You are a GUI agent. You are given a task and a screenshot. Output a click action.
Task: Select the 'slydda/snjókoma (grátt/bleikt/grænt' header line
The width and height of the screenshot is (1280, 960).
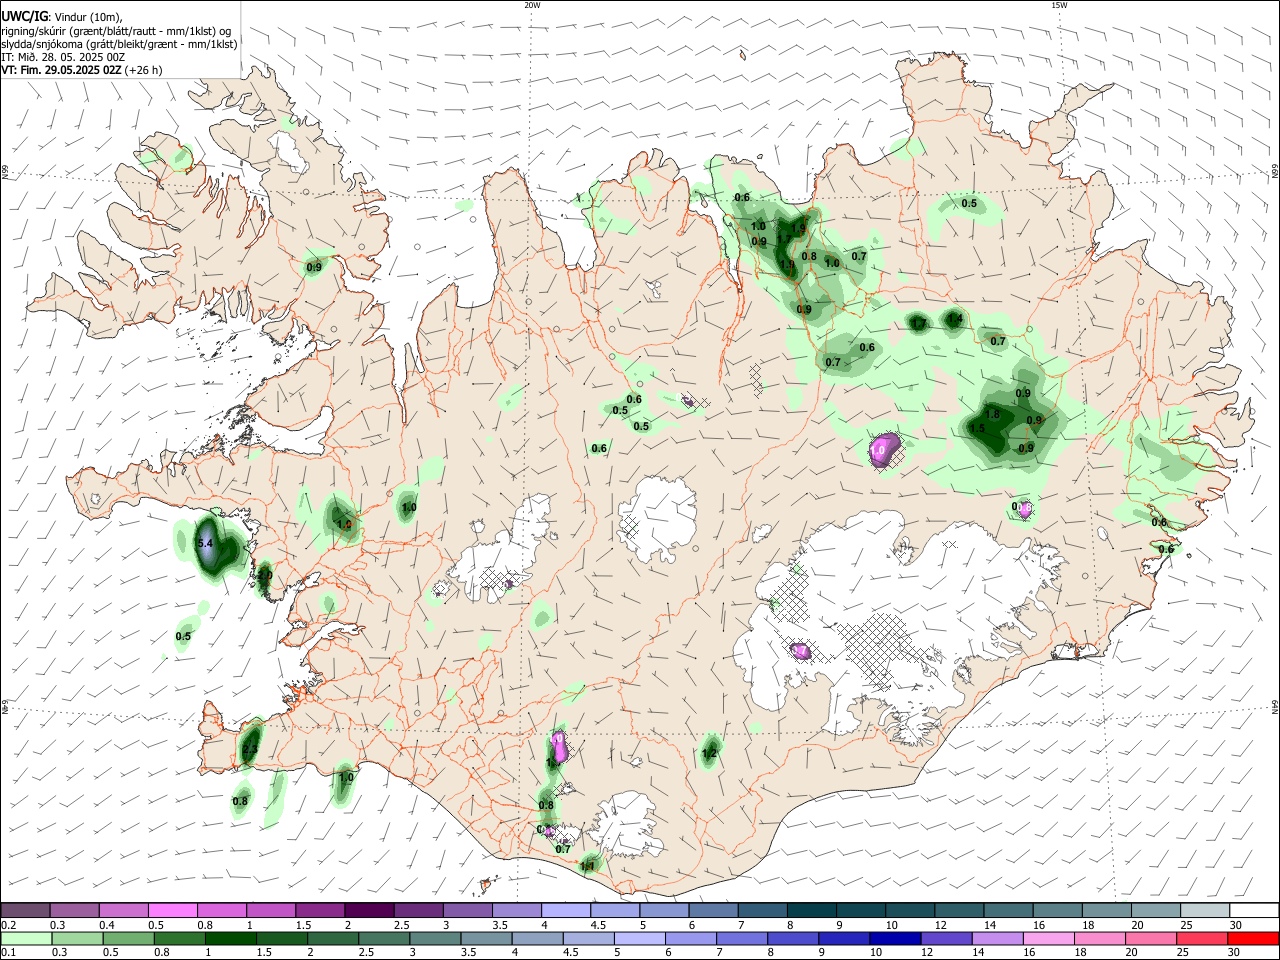point(119,44)
